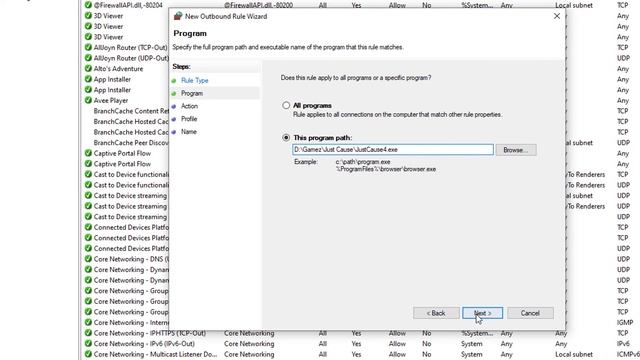Click the green check icon of Core Networking - IPHTTPS (TCP-Out)

click(88, 333)
